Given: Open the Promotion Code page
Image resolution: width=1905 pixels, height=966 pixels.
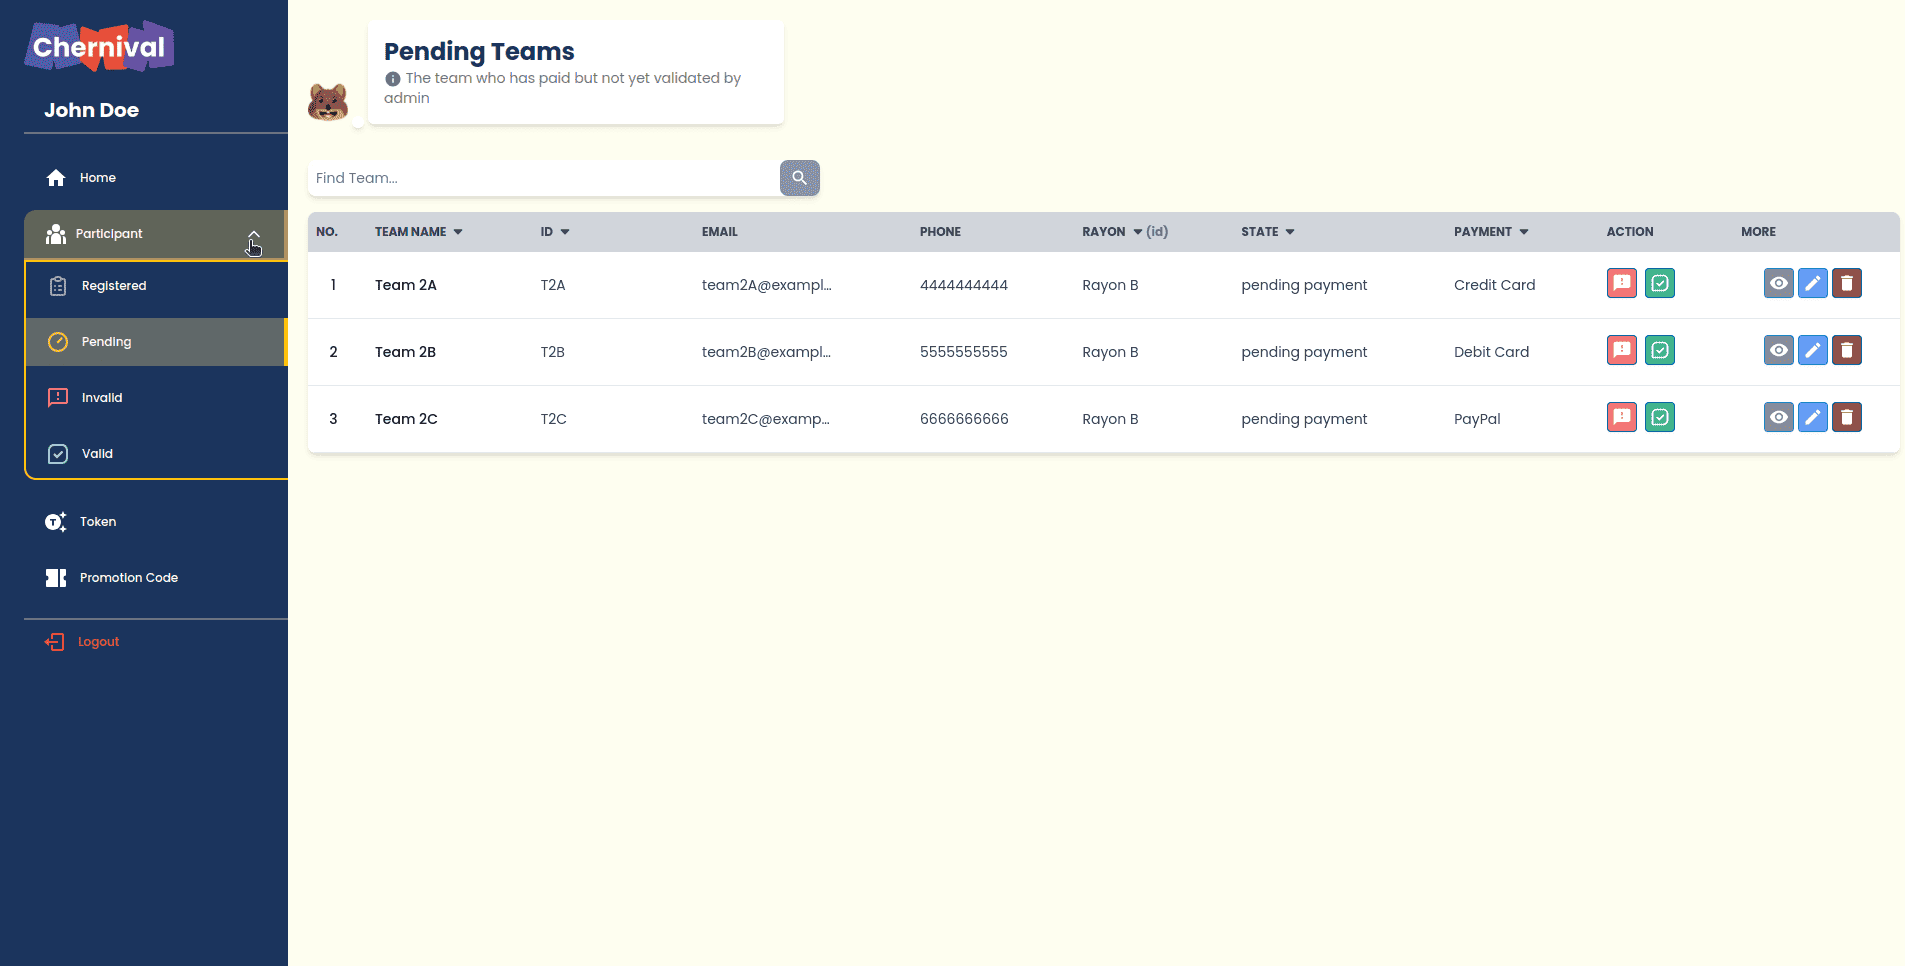Looking at the screenshot, I should (156, 578).
